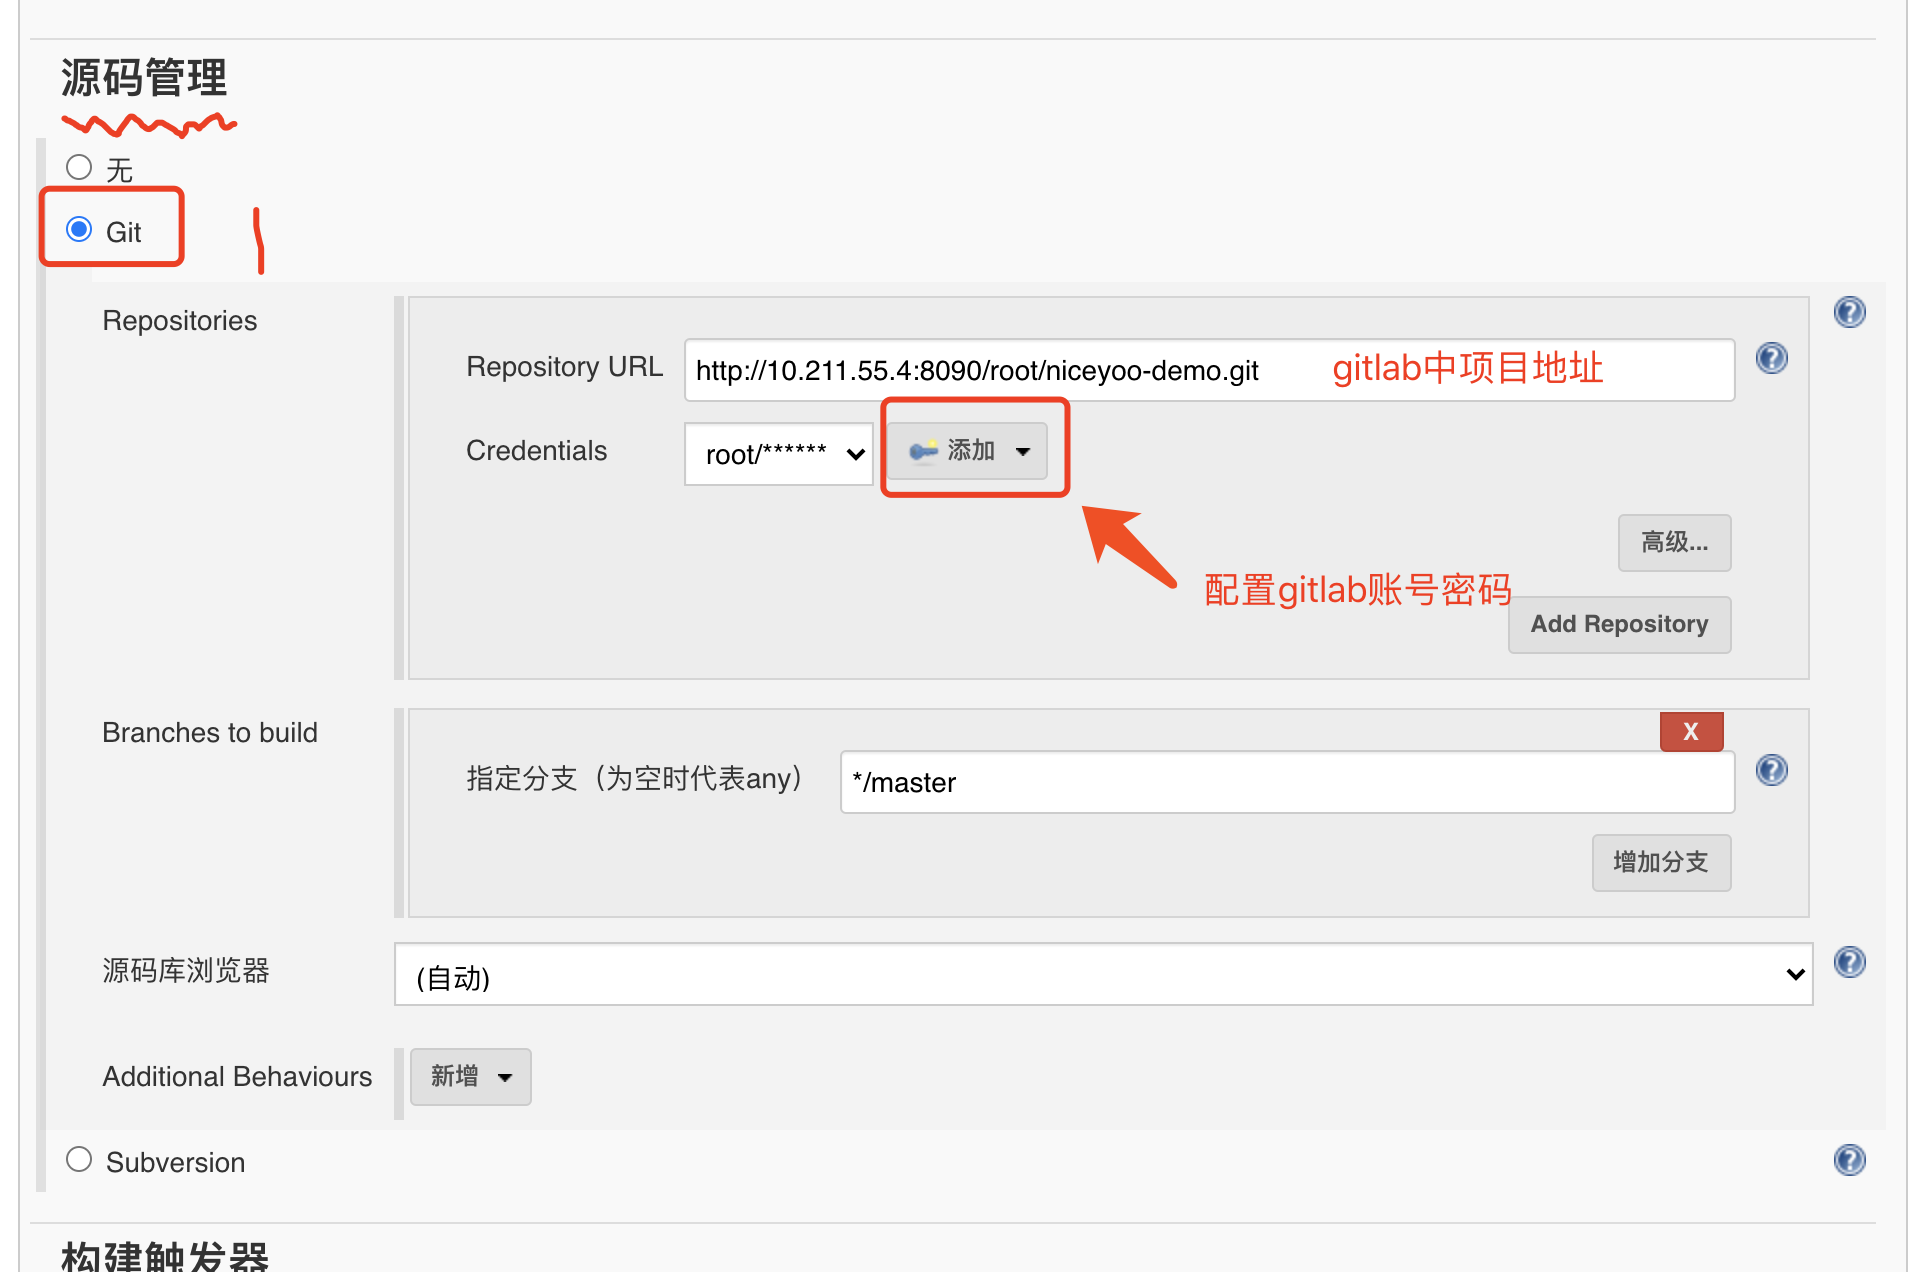The height and width of the screenshot is (1272, 1910).
Task: Open the 添加 credentials add dropdown
Action: tap(967, 451)
